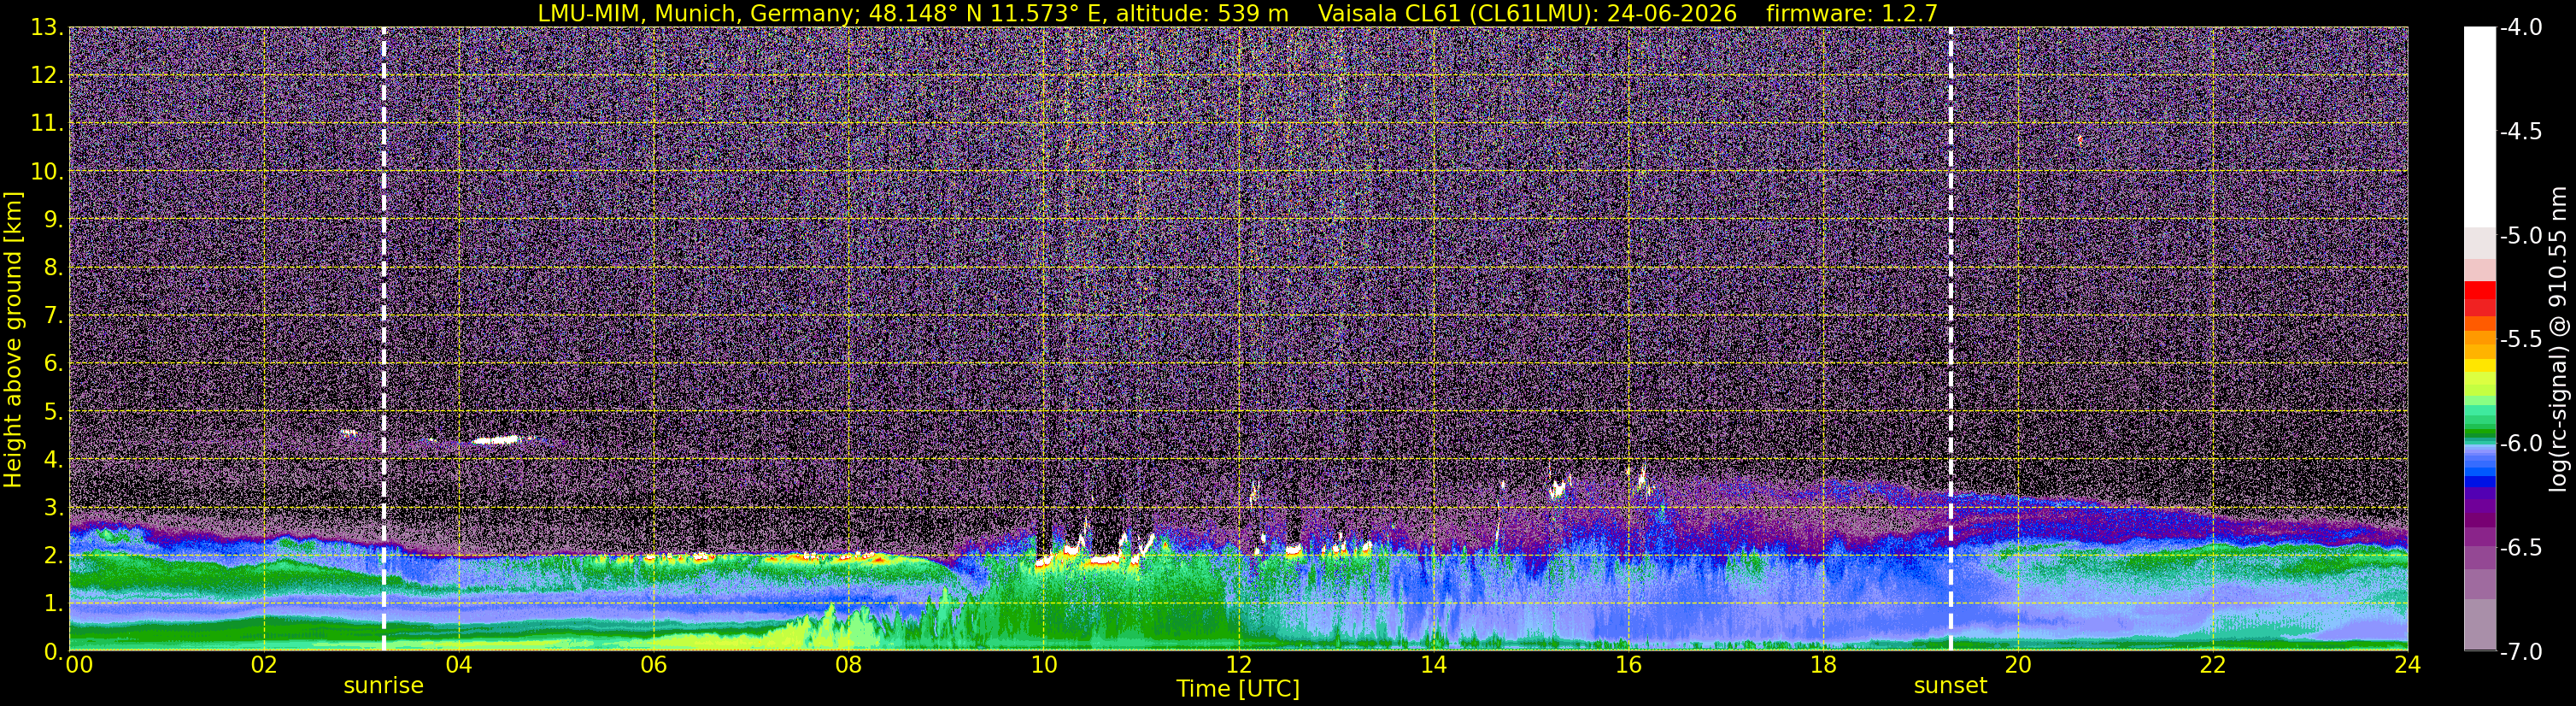
Task: Click the '13.' height axis tick label
Action: pyautogui.click(x=47, y=28)
